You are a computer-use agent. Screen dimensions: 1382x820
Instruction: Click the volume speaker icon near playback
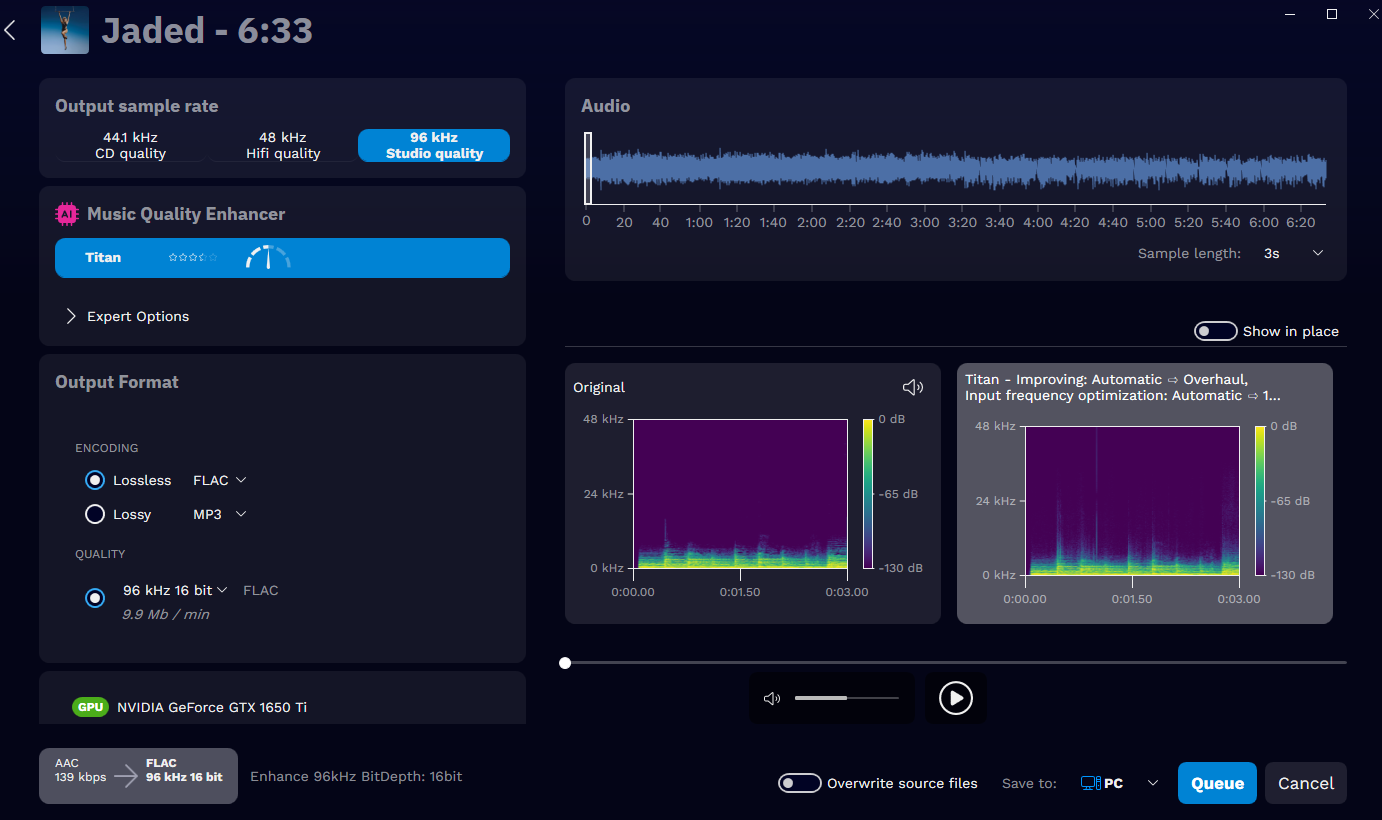click(771, 697)
